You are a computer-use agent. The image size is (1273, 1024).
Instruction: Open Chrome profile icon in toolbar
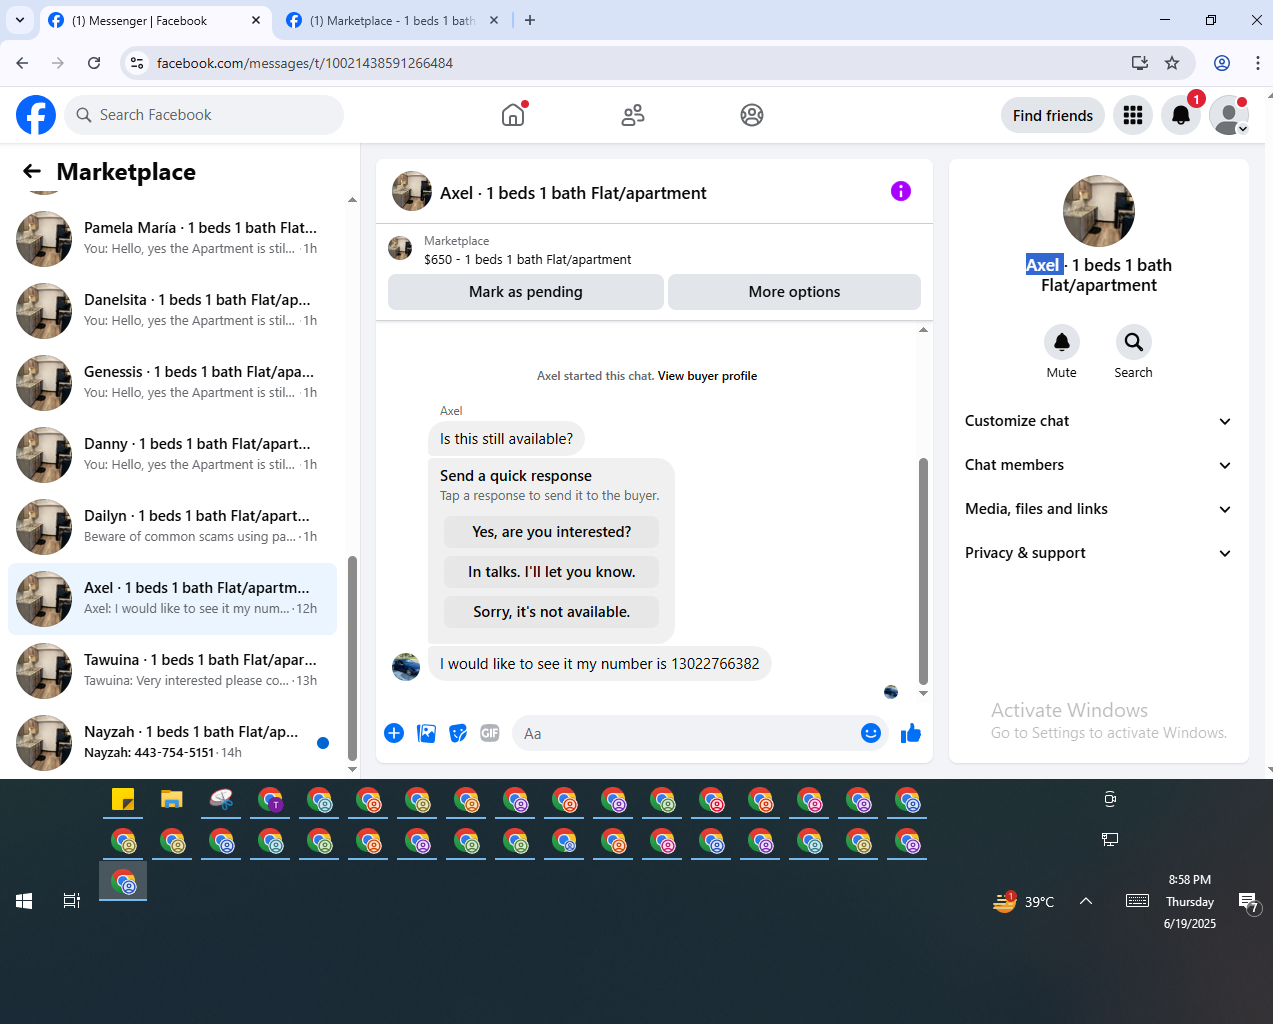(1222, 63)
